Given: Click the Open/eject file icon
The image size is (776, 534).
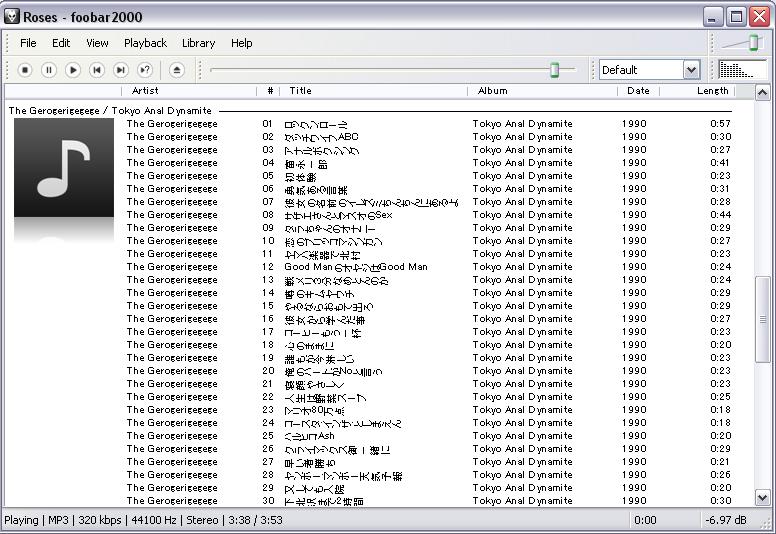Looking at the screenshot, I should (177, 70).
